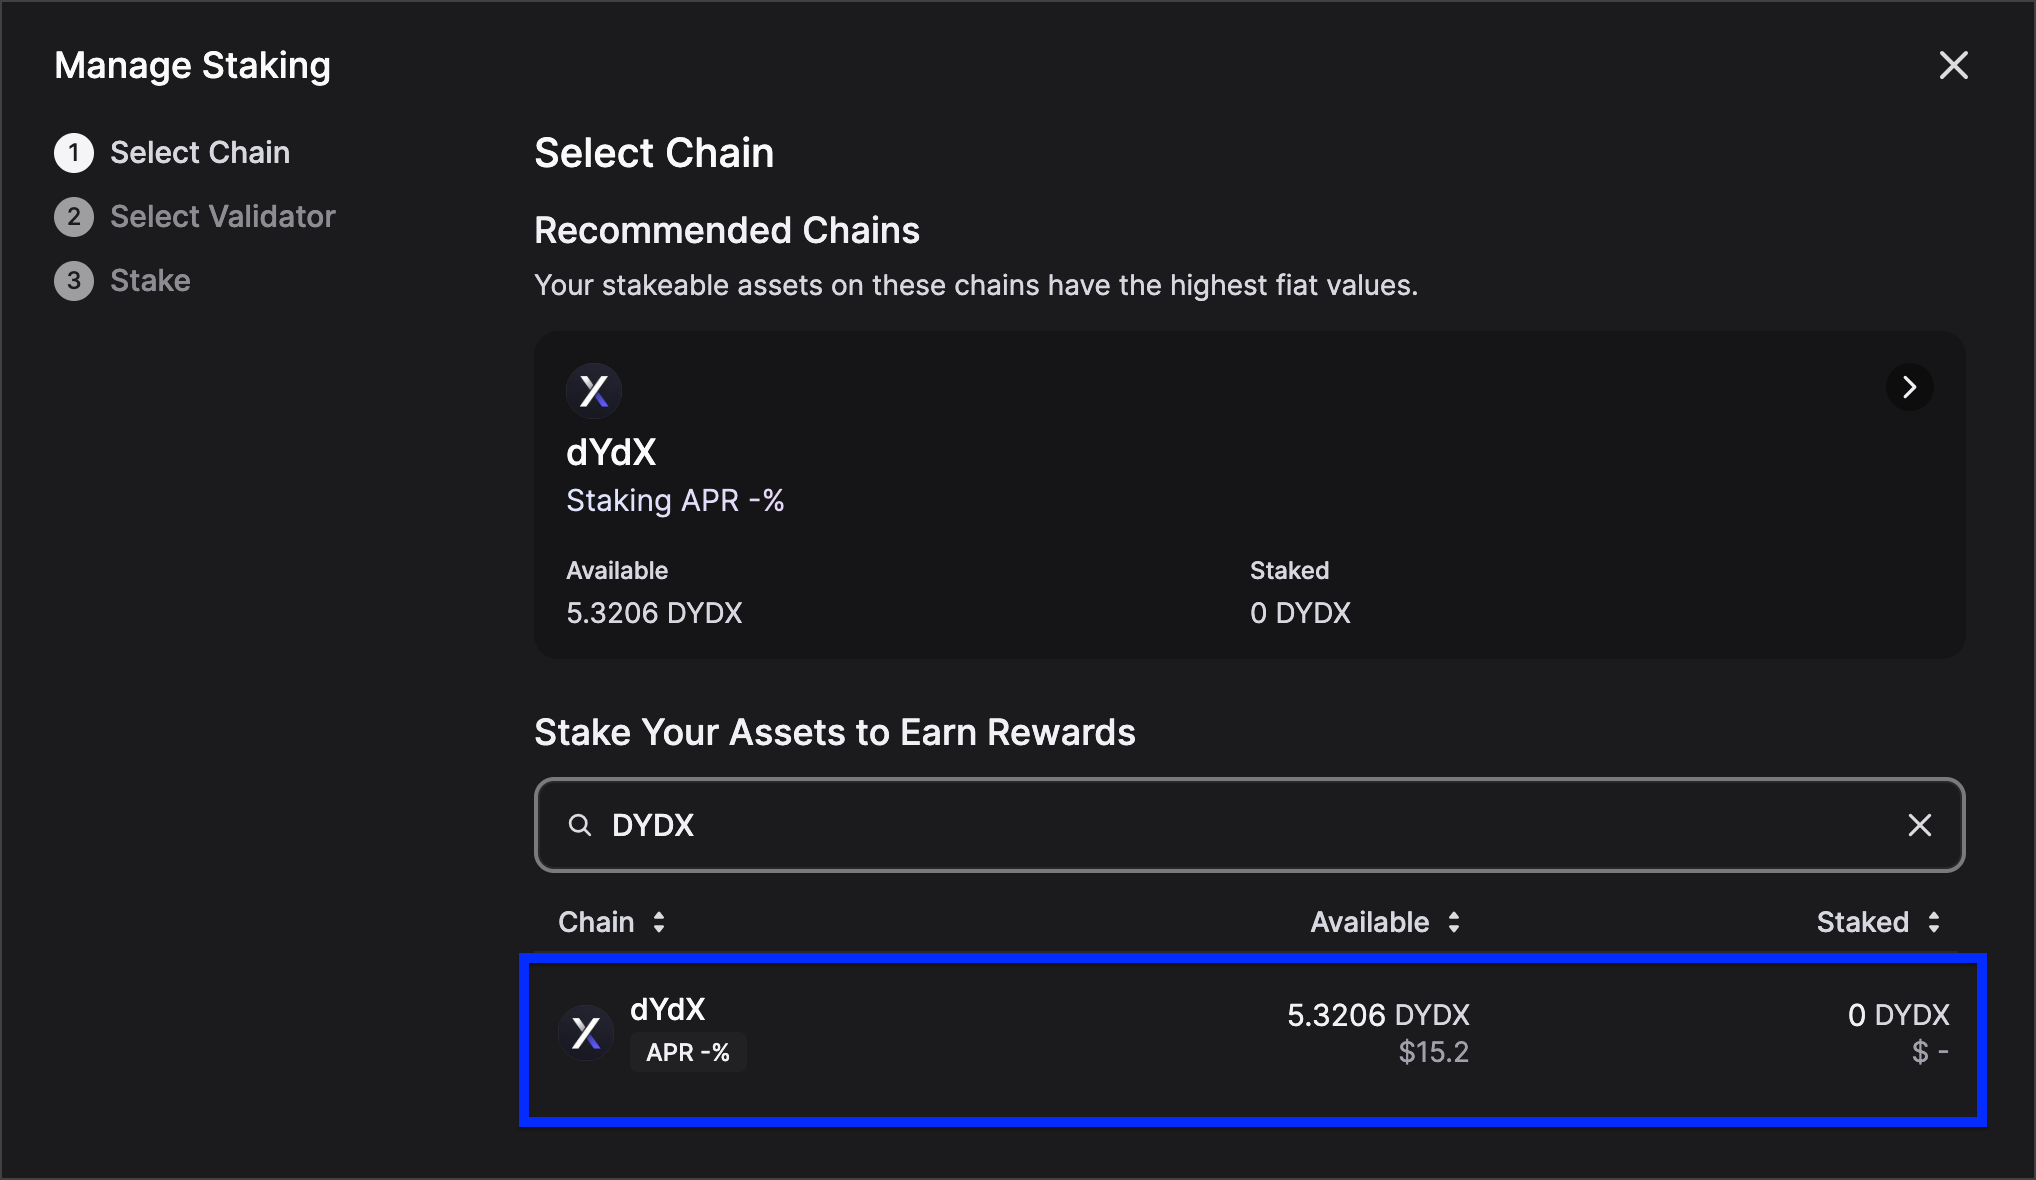Image resolution: width=2036 pixels, height=1180 pixels.
Task: Close the Manage Staking dialog
Action: tap(1953, 66)
